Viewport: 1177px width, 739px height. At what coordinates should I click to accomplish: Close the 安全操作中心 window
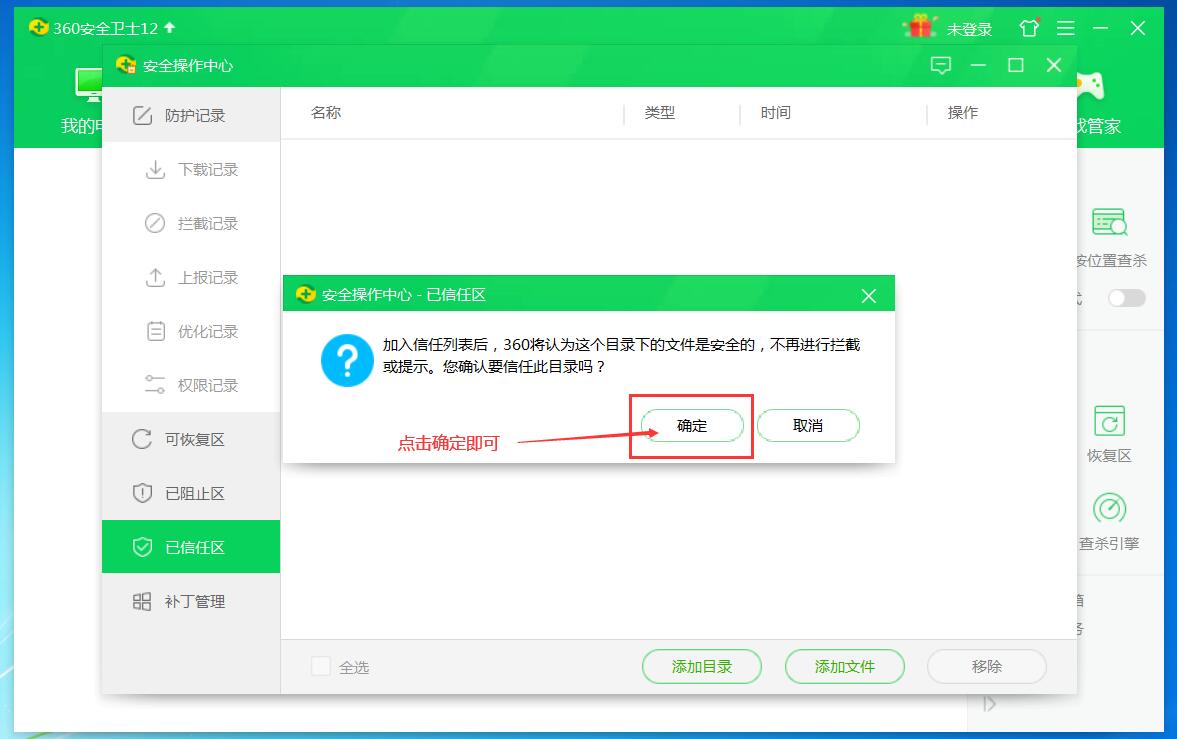tap(1054, 65)
